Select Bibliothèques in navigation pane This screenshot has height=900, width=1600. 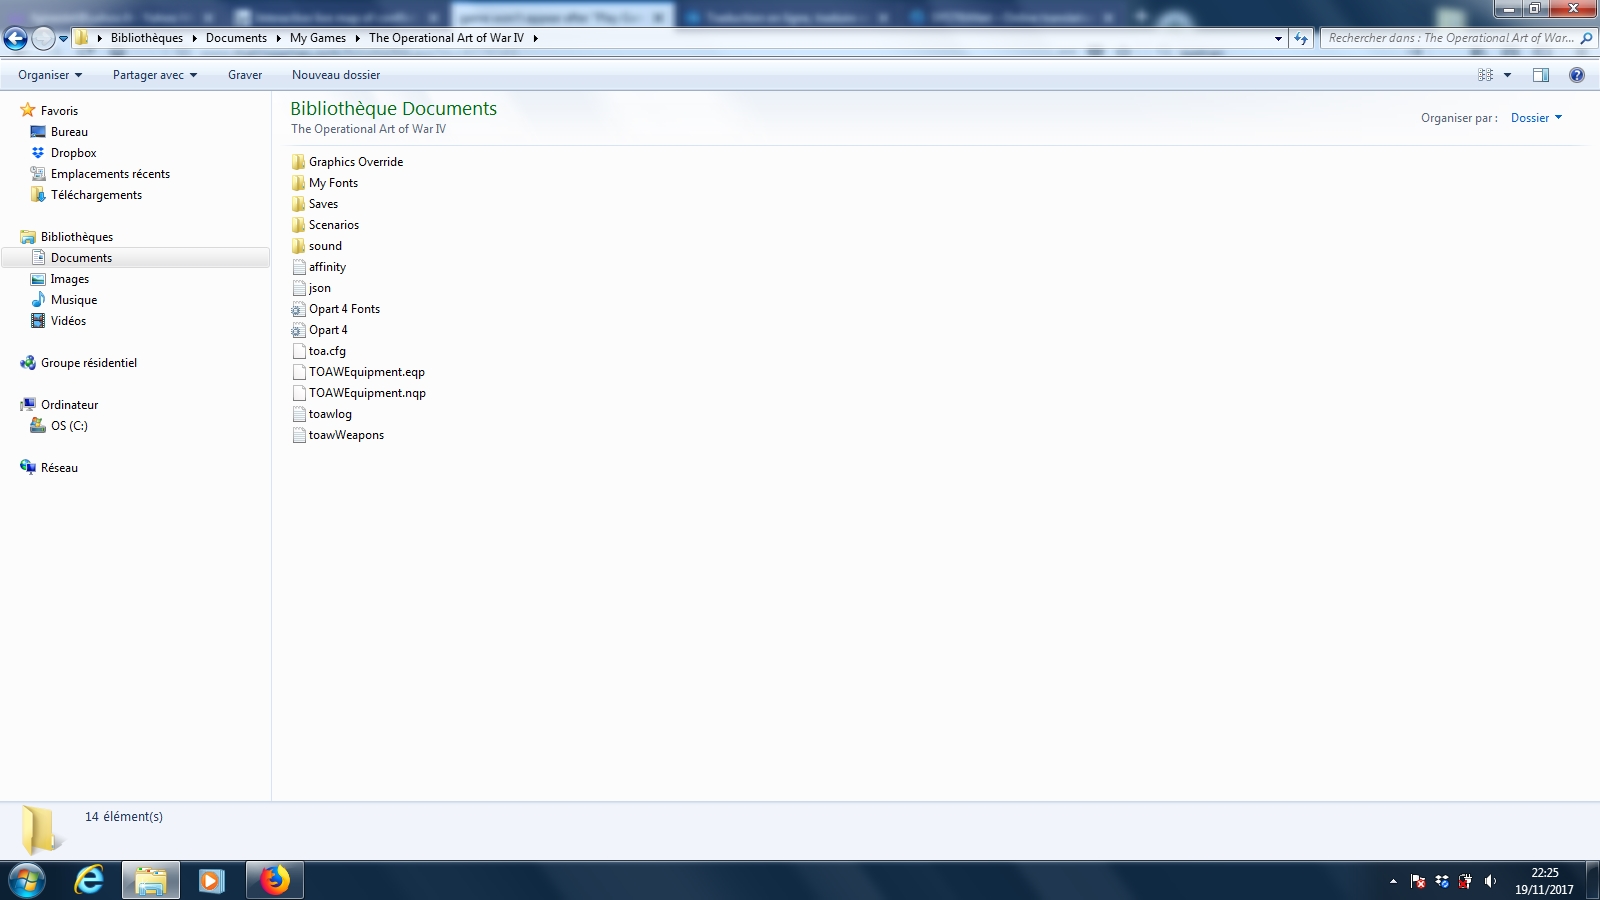coord(77,237)
